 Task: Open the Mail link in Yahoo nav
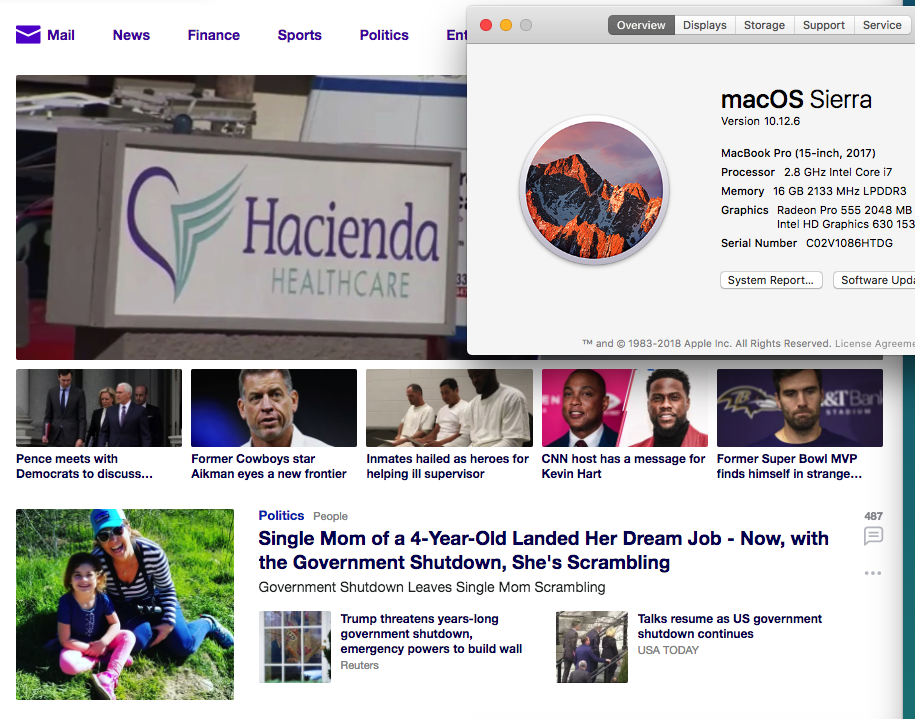[61, 35]
